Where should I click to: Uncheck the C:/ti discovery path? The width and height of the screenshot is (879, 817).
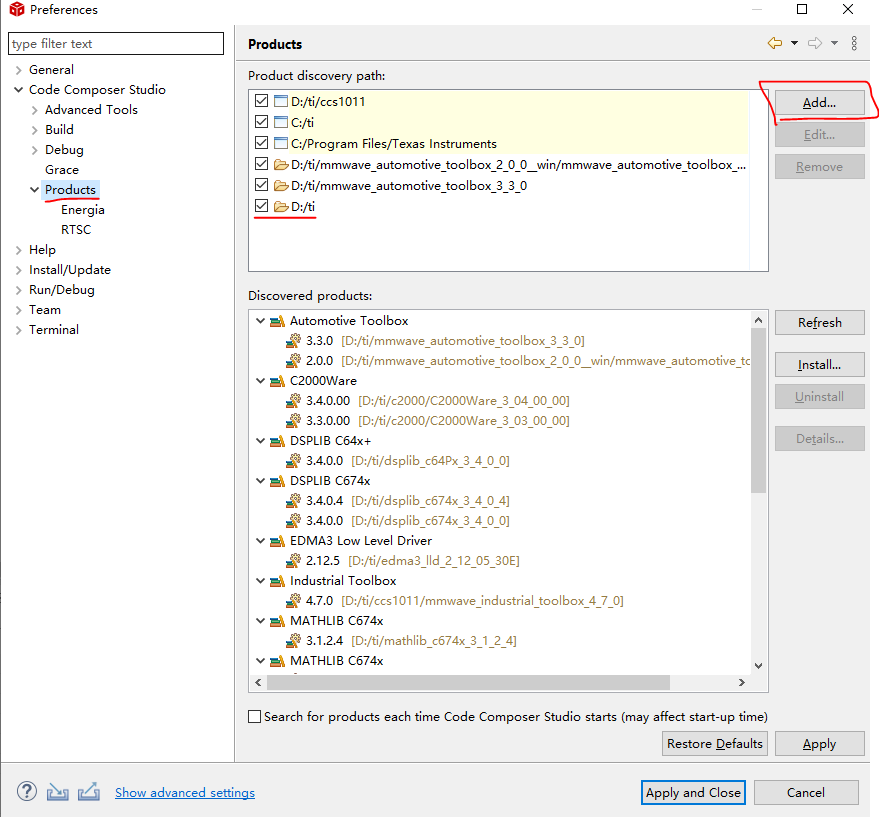[x=261, y=121]
